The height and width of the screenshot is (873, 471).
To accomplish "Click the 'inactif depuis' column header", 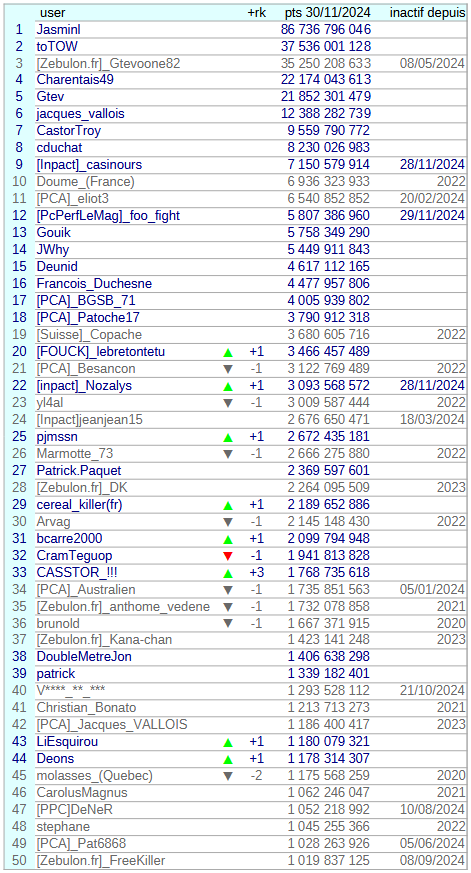I will pyautogui.click(x=428, y=13).
